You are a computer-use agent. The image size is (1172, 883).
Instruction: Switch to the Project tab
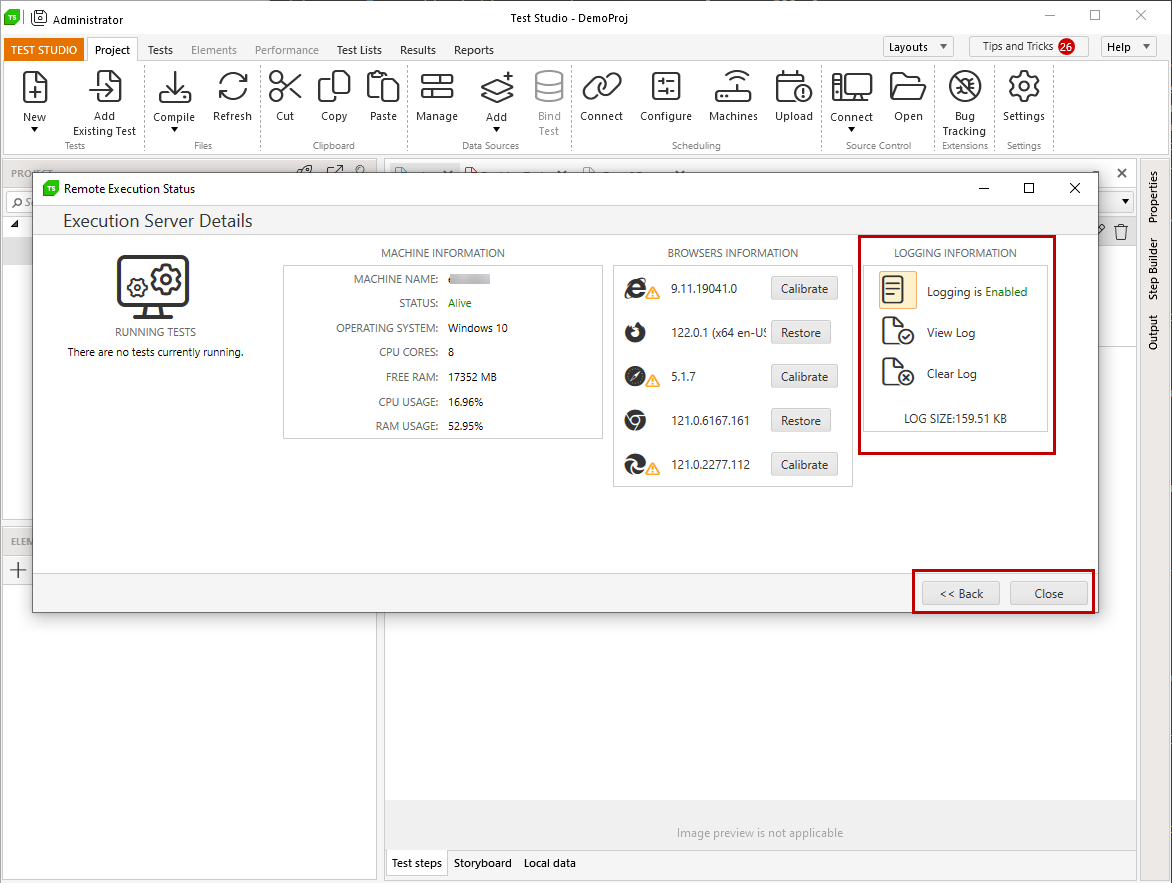[x=113, y=50]
